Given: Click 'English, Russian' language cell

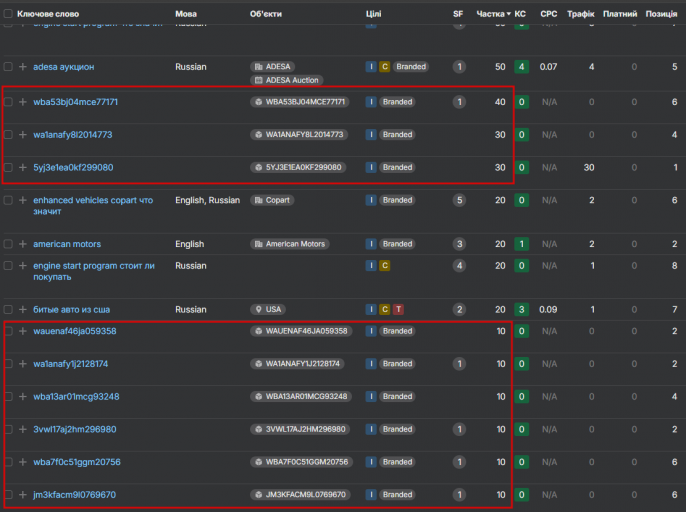Looking at the screenshot, I should coord(207,200).
